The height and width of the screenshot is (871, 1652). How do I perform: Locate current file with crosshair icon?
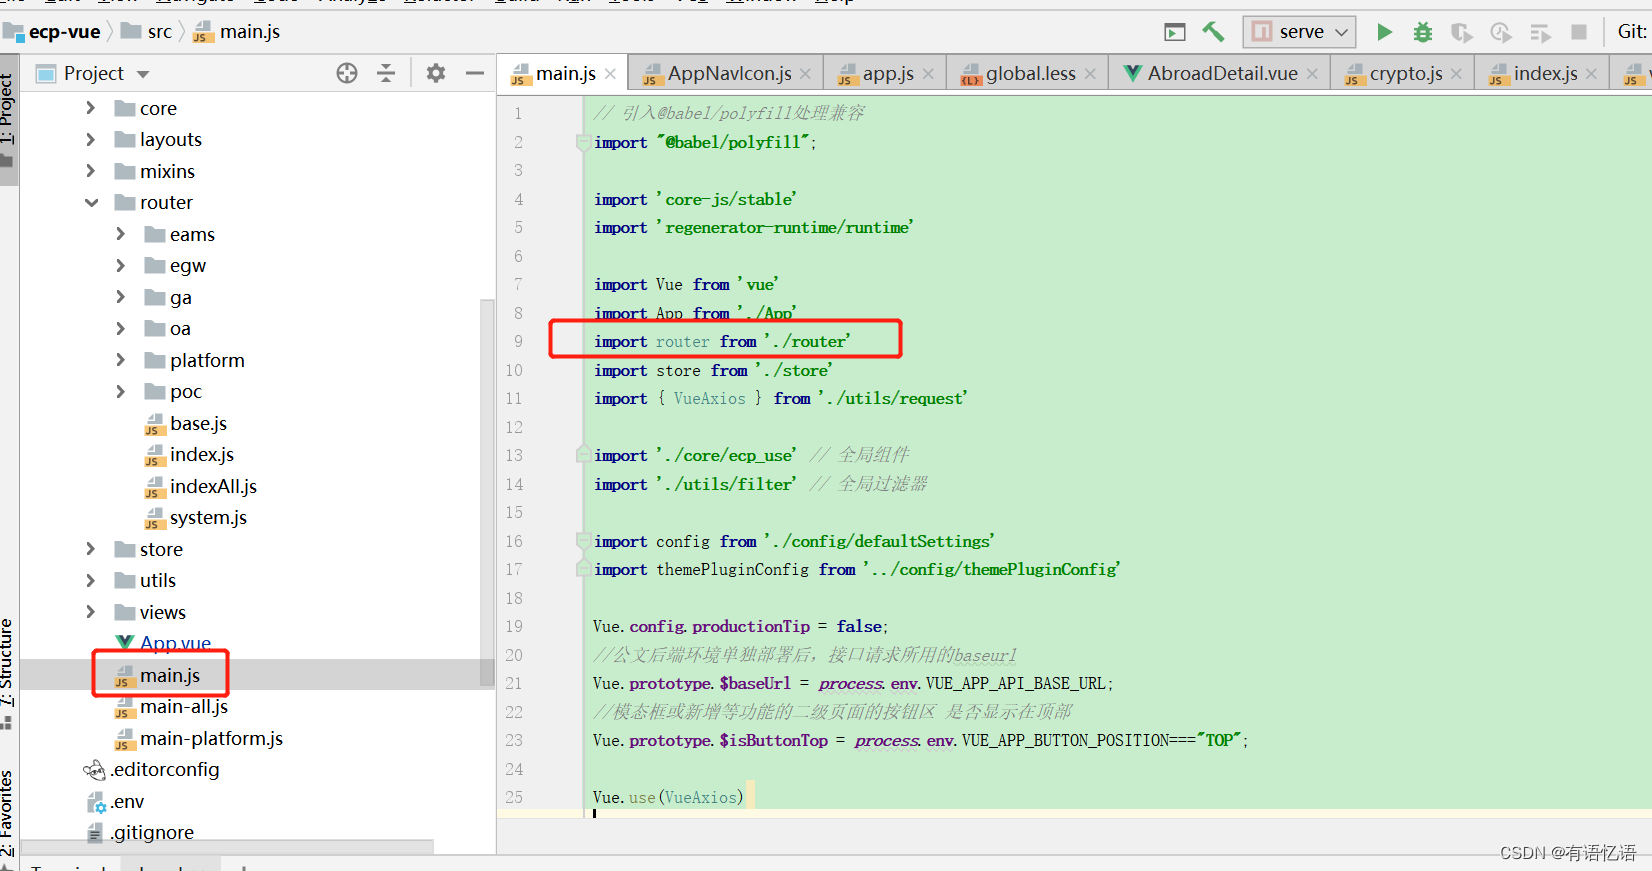[347, 73]
